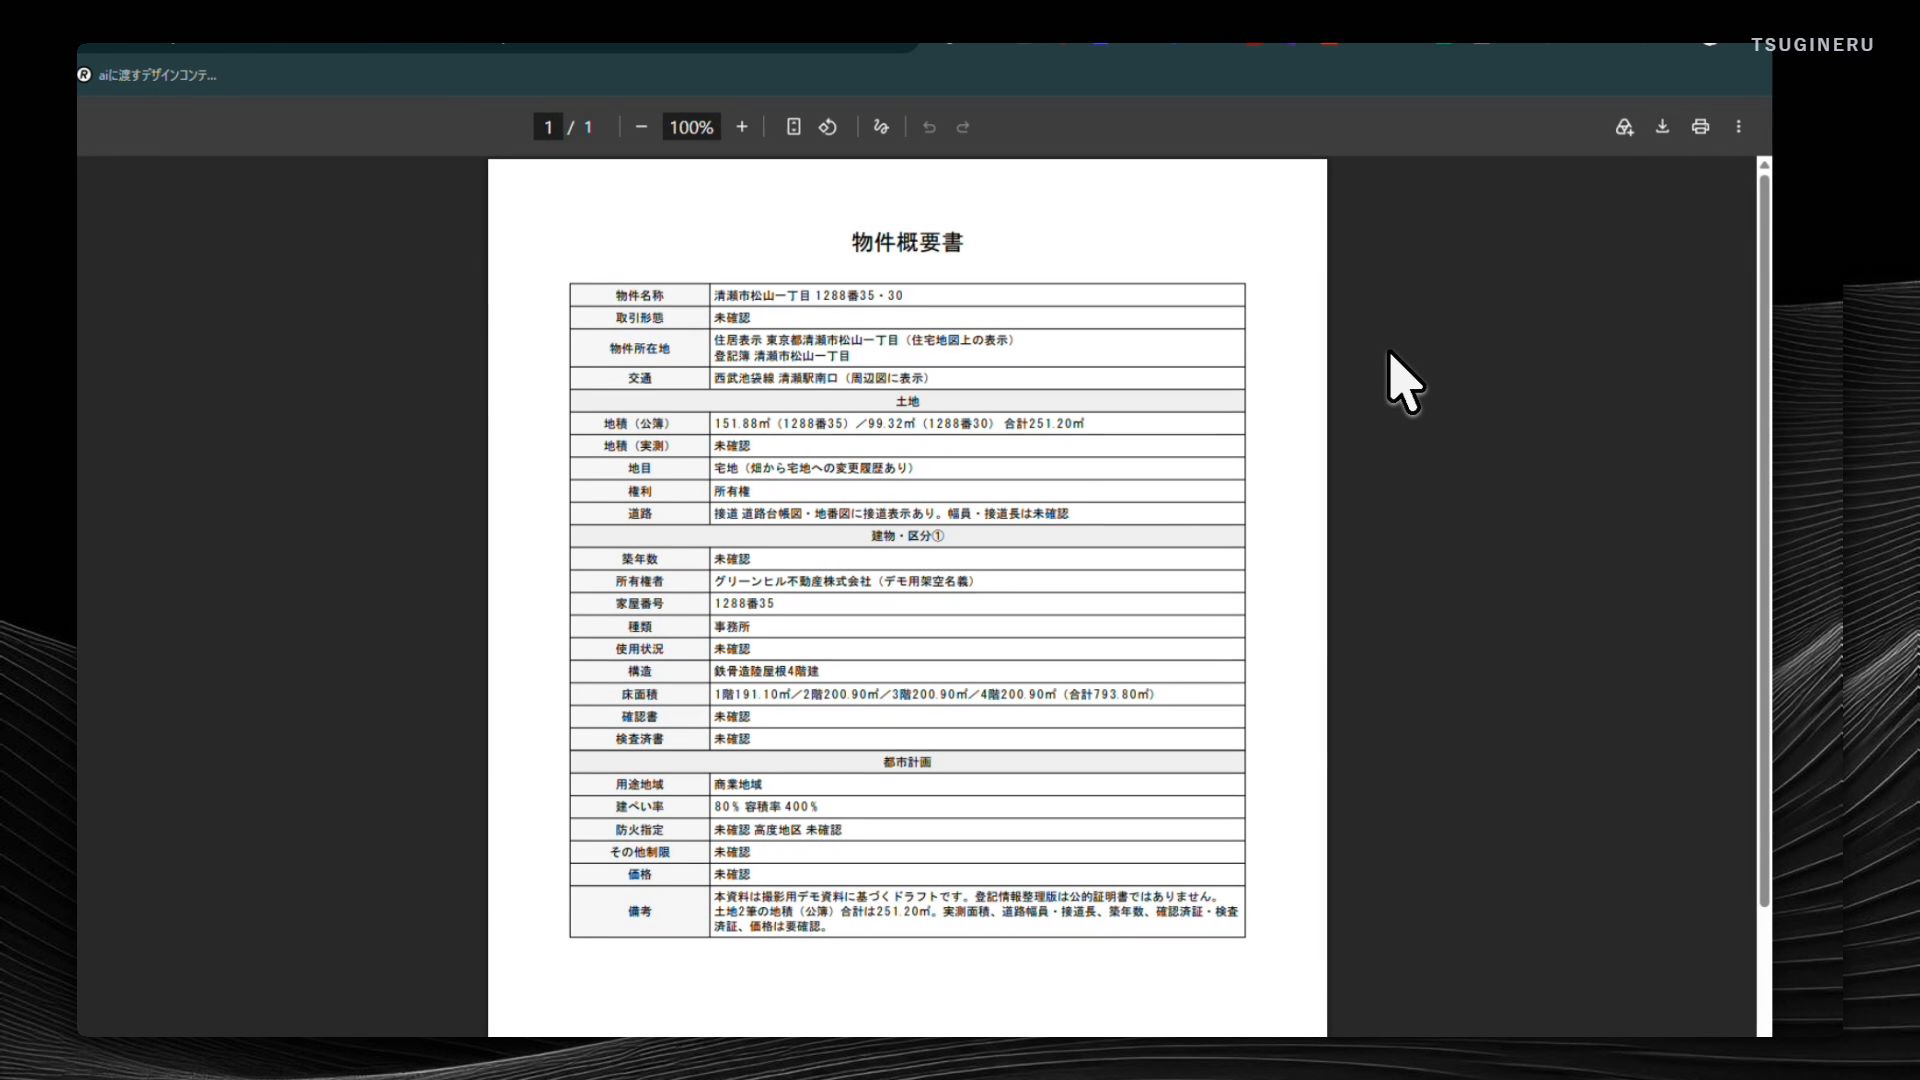This screenshot has height=1080, width=1920.
Task: Click the value 清瀬市松山一丁目 1288番35・30
Action: click(x=808, y=296)
